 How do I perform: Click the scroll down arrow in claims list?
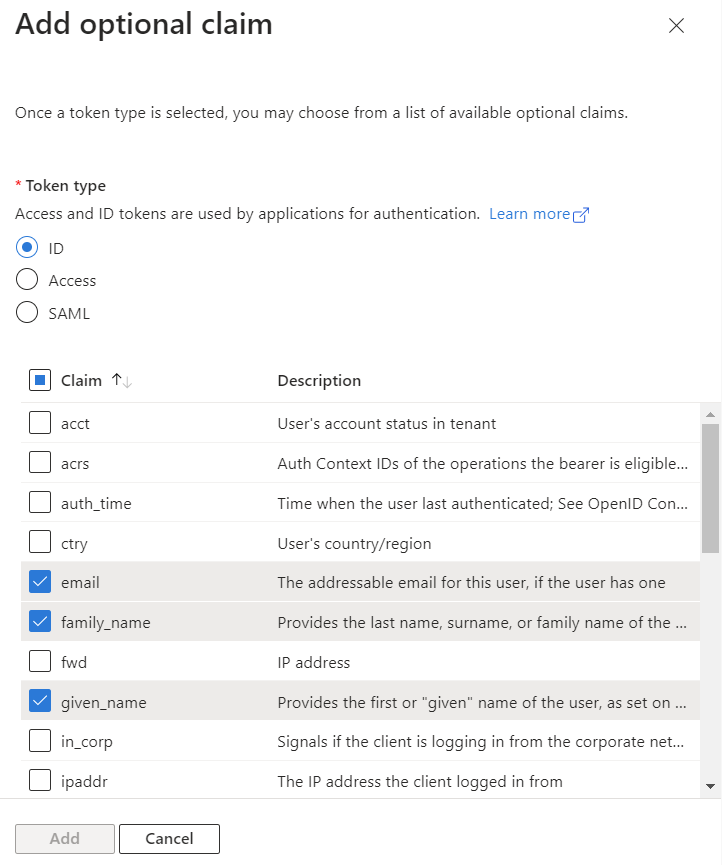click(x=710, y=787)
